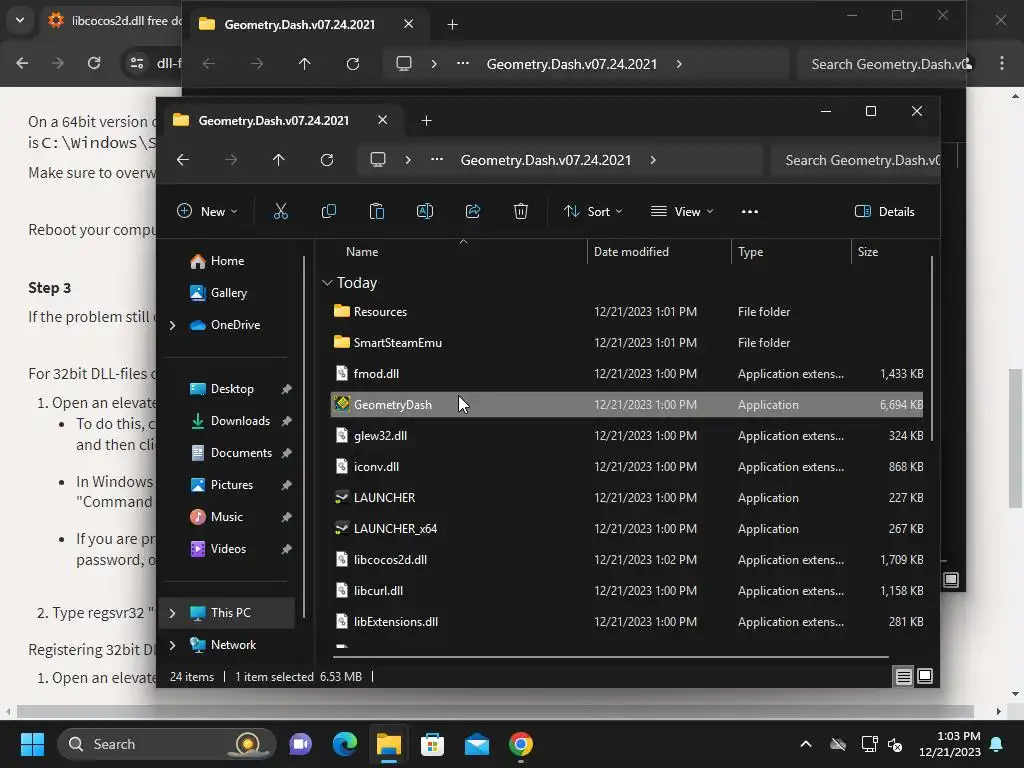1024x768 pixels.
Task: Open Google Chrome from the taskbar
Action: tap(520, 744)
